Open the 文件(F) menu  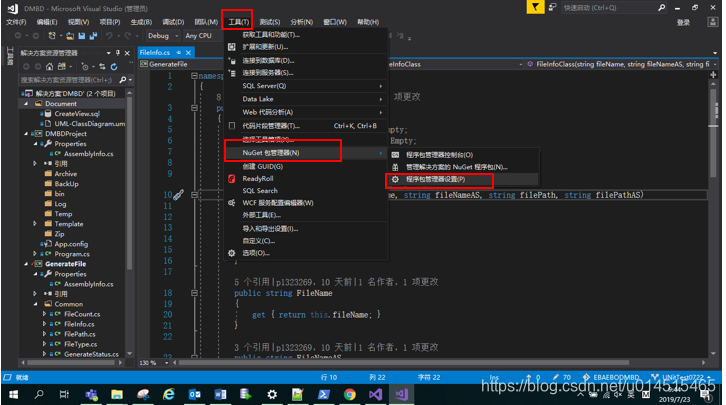click(16, 22)
